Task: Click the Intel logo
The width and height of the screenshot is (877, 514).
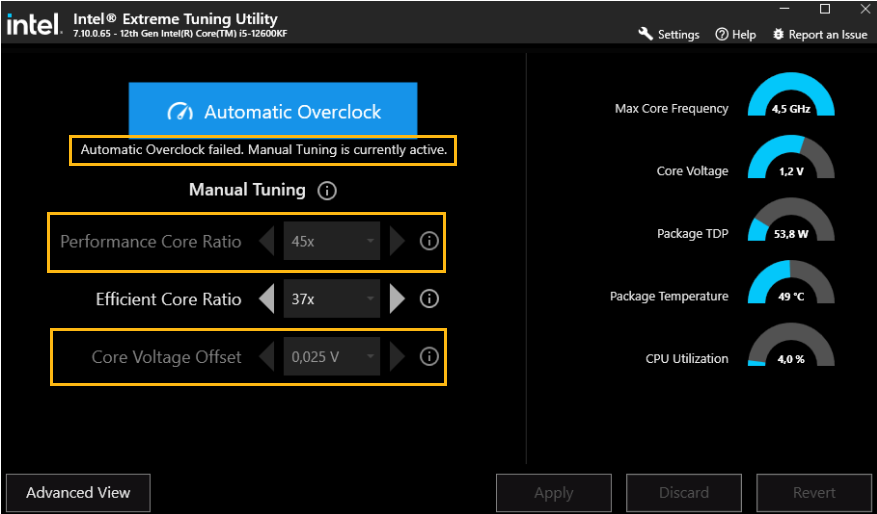Action: (x=34, y=25)
